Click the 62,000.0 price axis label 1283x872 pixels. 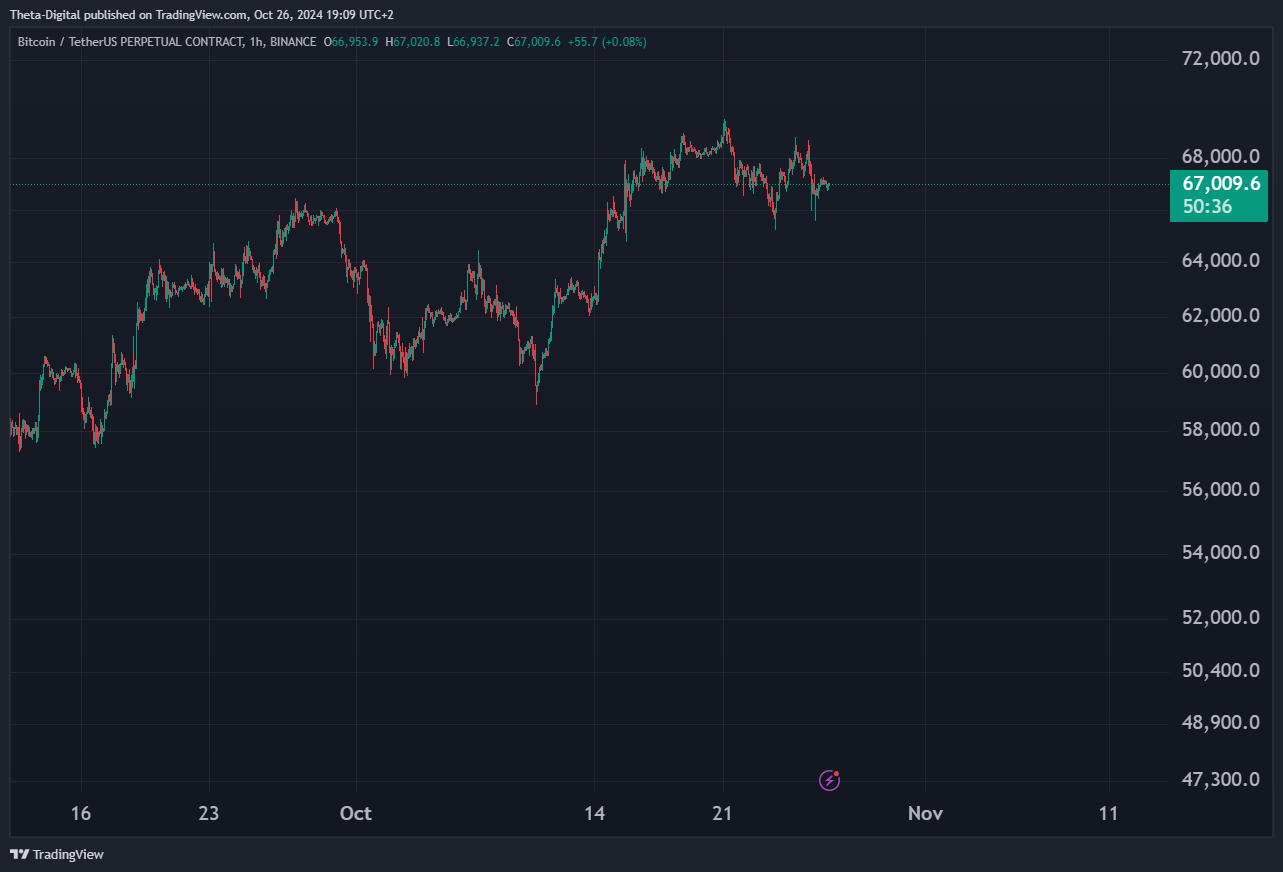coord(1220,316)
